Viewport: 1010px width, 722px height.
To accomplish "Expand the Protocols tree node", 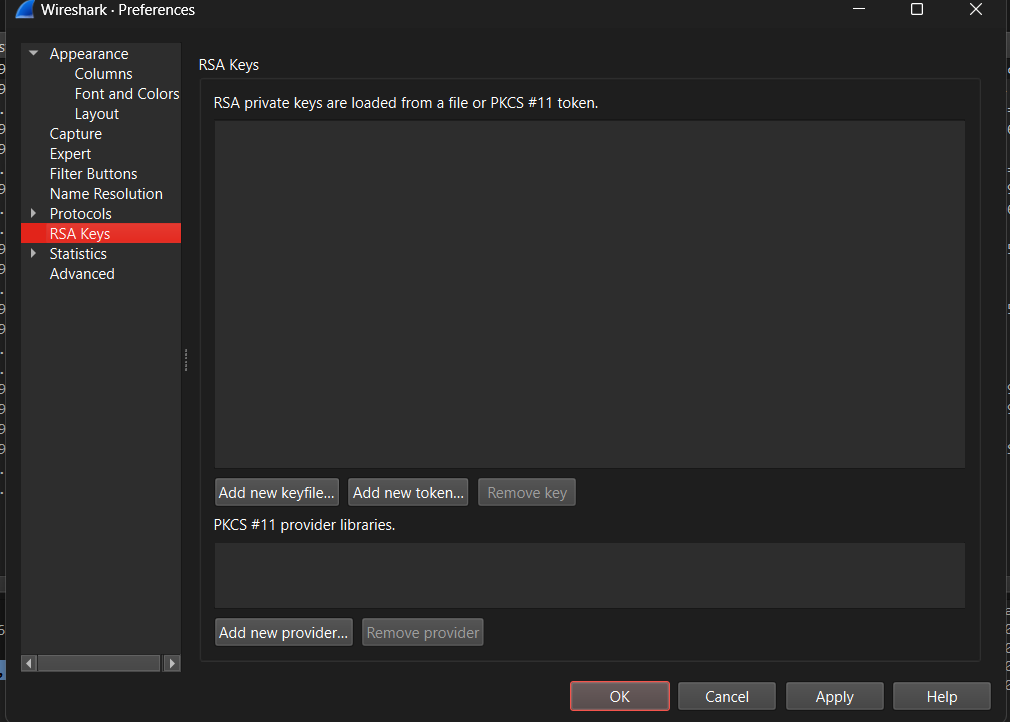I will (33, 213).
